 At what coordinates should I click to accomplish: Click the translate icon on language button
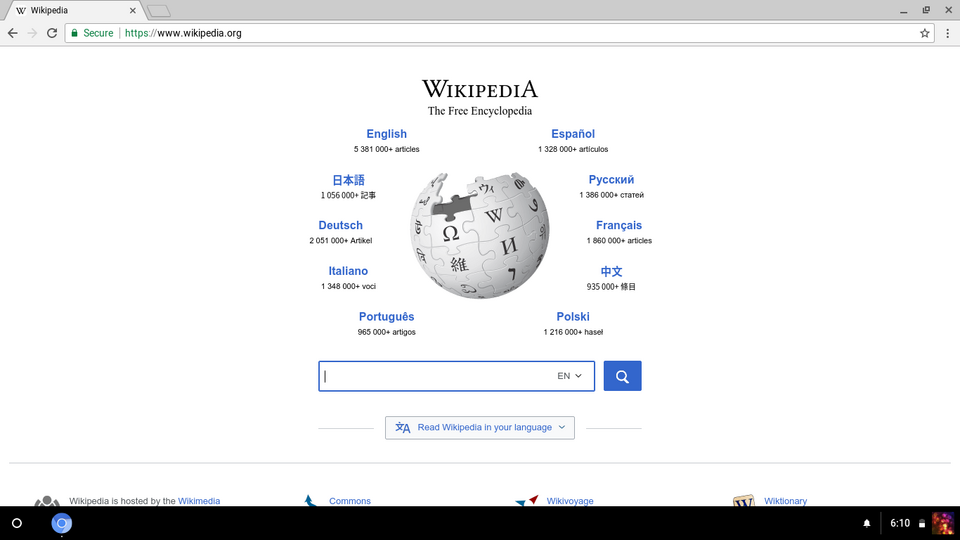(402, 427)
